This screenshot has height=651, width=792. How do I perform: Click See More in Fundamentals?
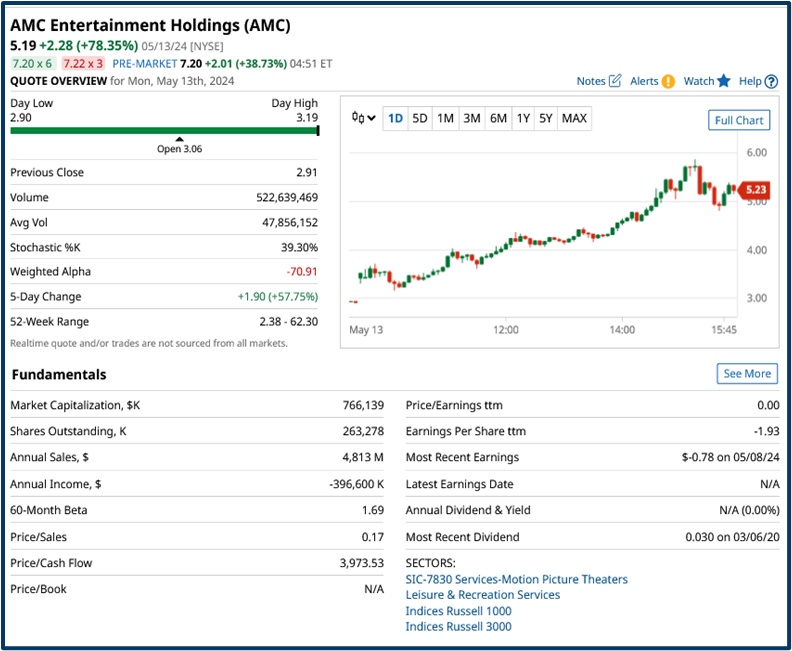747,373
